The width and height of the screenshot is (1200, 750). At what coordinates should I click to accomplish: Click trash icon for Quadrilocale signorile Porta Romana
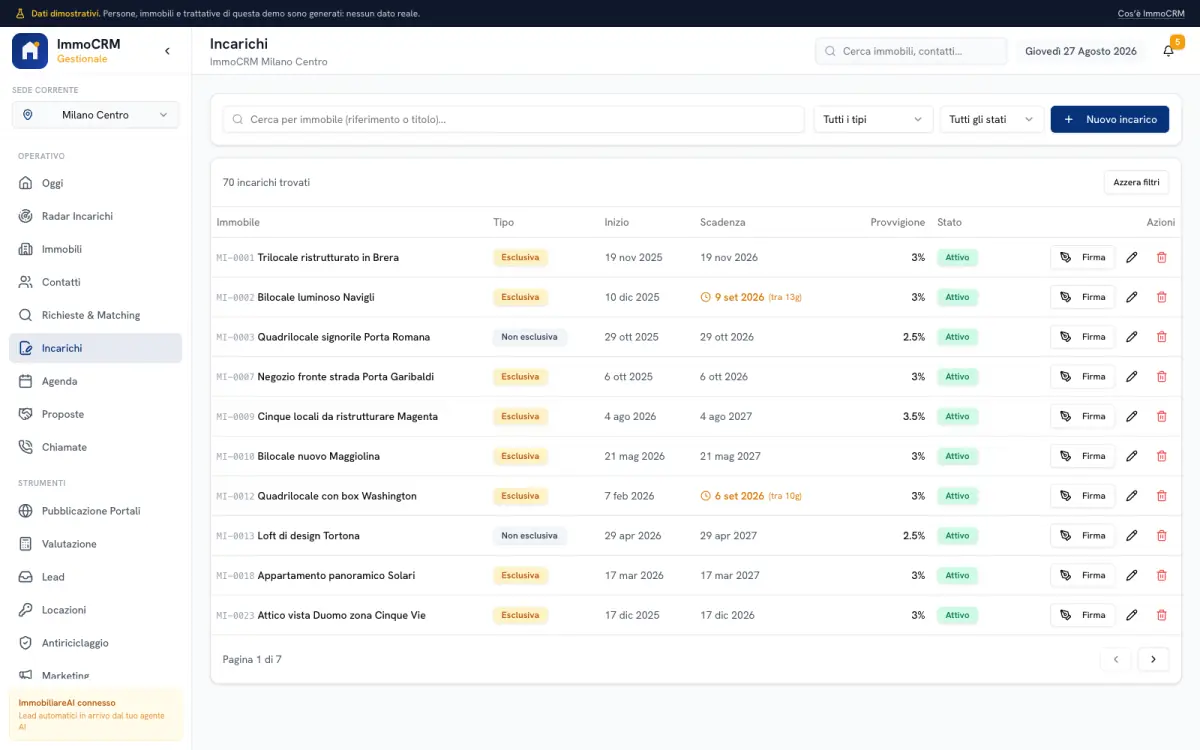click(x=1161, y=337)
